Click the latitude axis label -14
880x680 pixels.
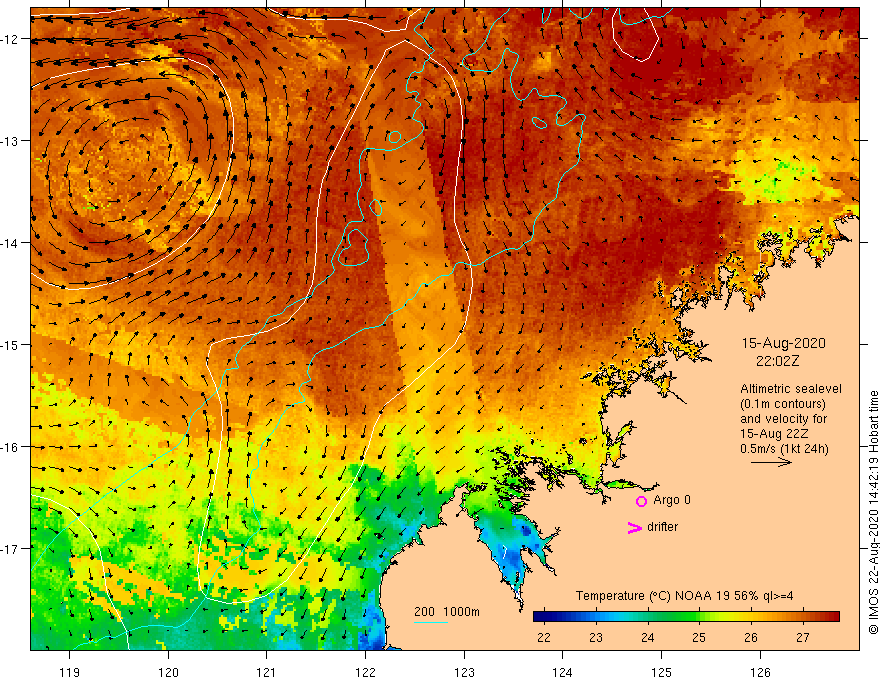point(11,243)
